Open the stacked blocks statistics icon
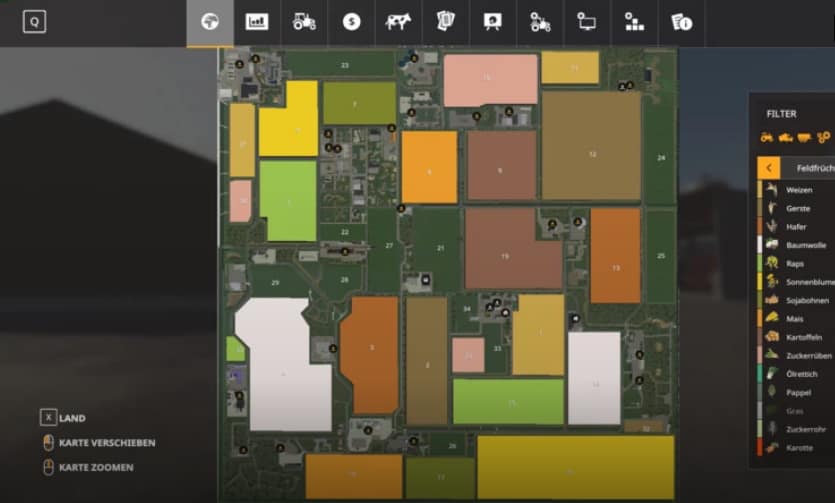 (x=634, y=22)
